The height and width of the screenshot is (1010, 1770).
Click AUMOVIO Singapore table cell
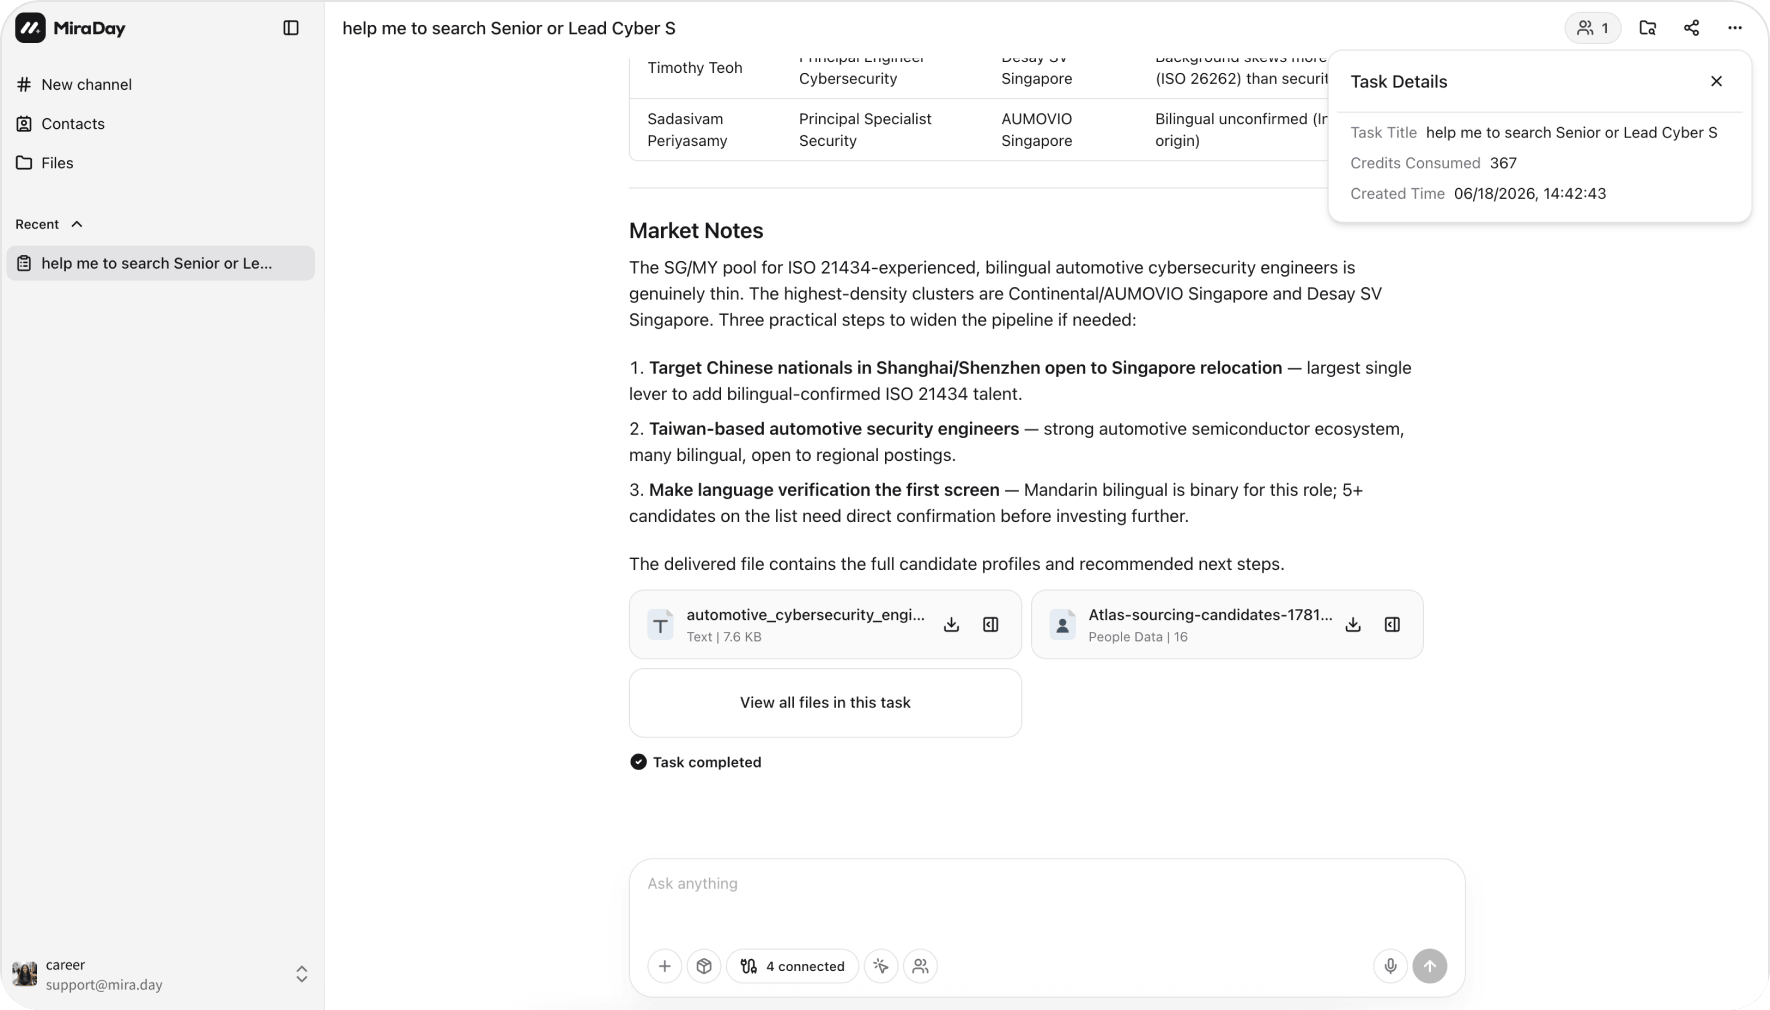1037,130
